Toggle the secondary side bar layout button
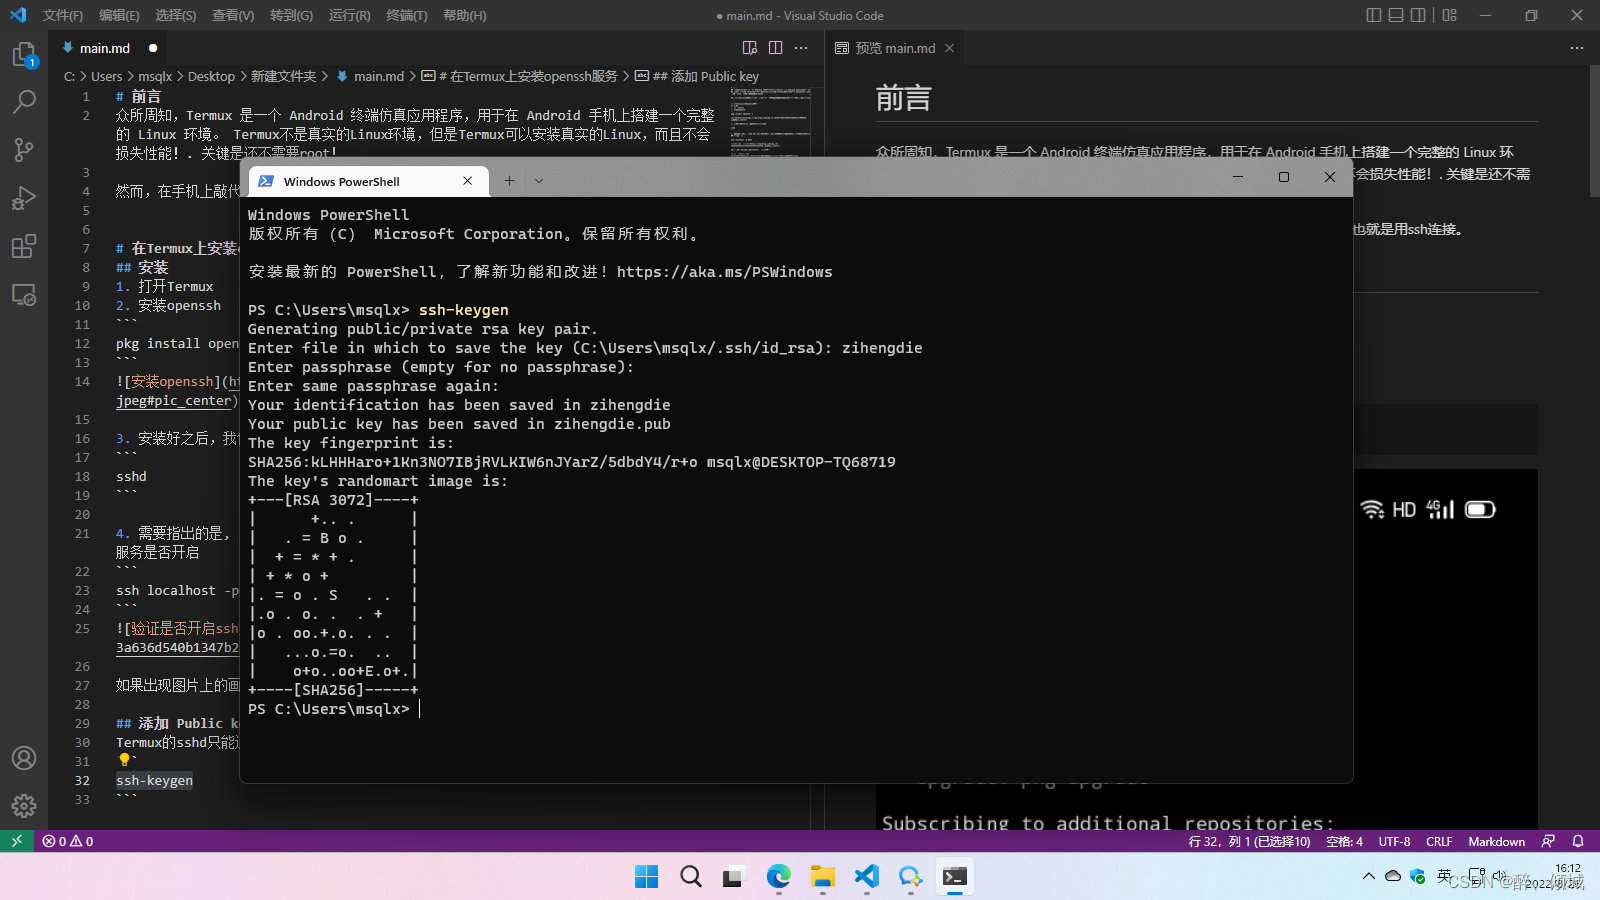Viewport: 1600px width, 900px height. (1418, 15)
